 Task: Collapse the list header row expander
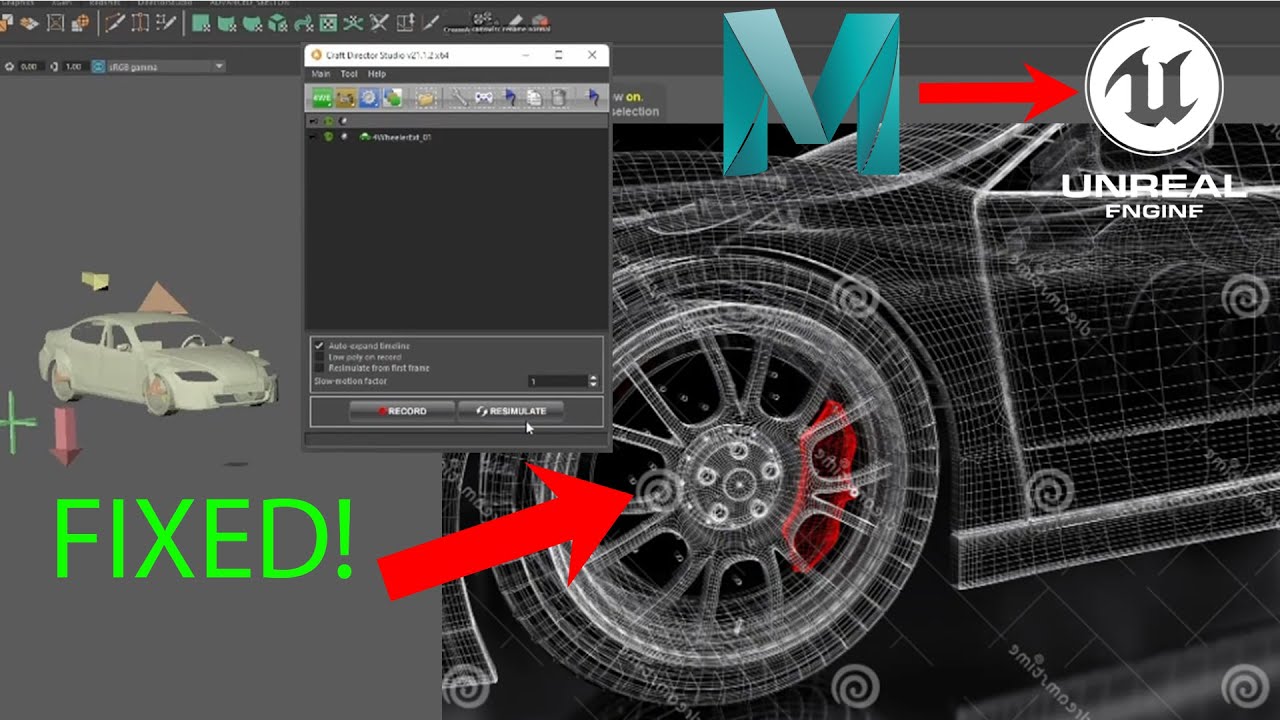tap(313, 121)
